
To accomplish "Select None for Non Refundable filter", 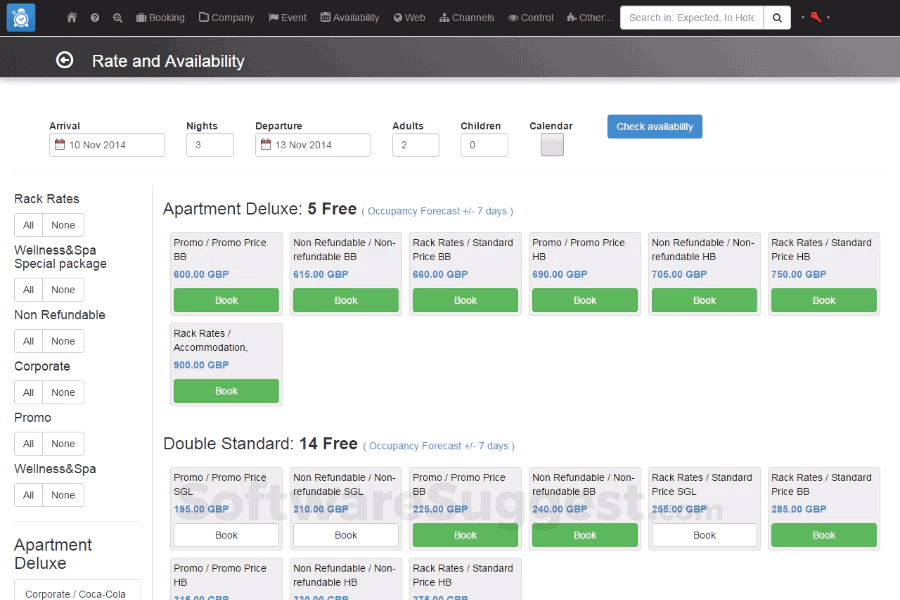I will [x=63, y=341].
